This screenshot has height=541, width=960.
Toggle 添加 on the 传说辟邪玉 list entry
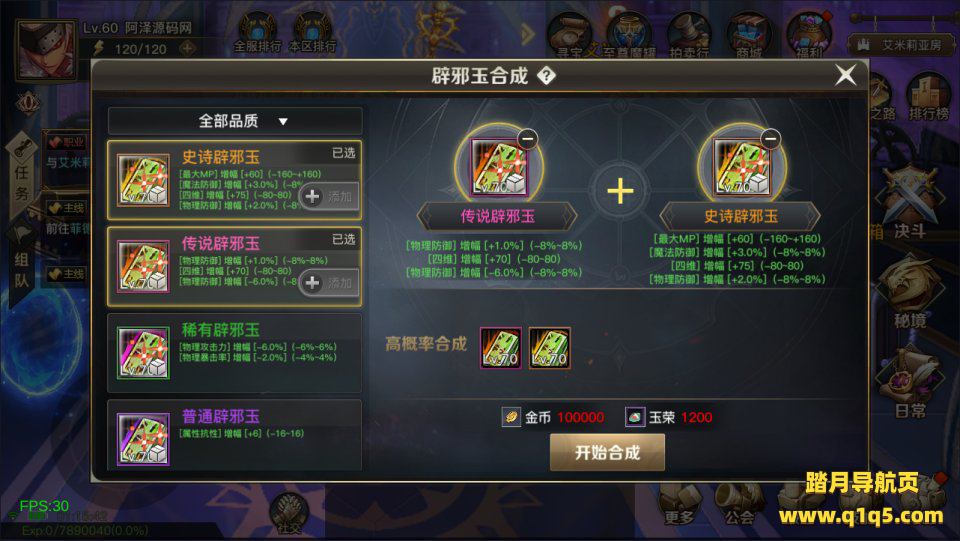[x=329, y=283]
